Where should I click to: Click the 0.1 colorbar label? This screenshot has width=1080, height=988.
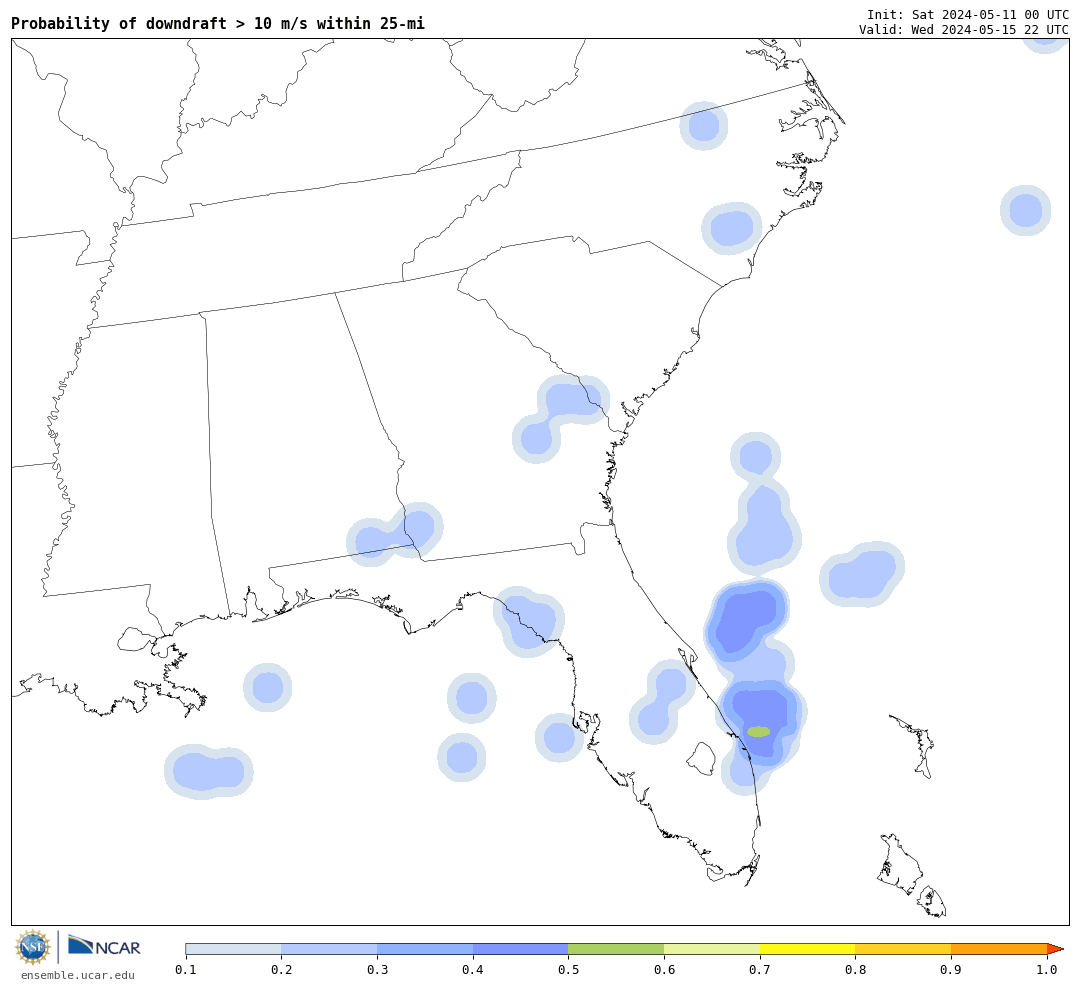point(185,970)
